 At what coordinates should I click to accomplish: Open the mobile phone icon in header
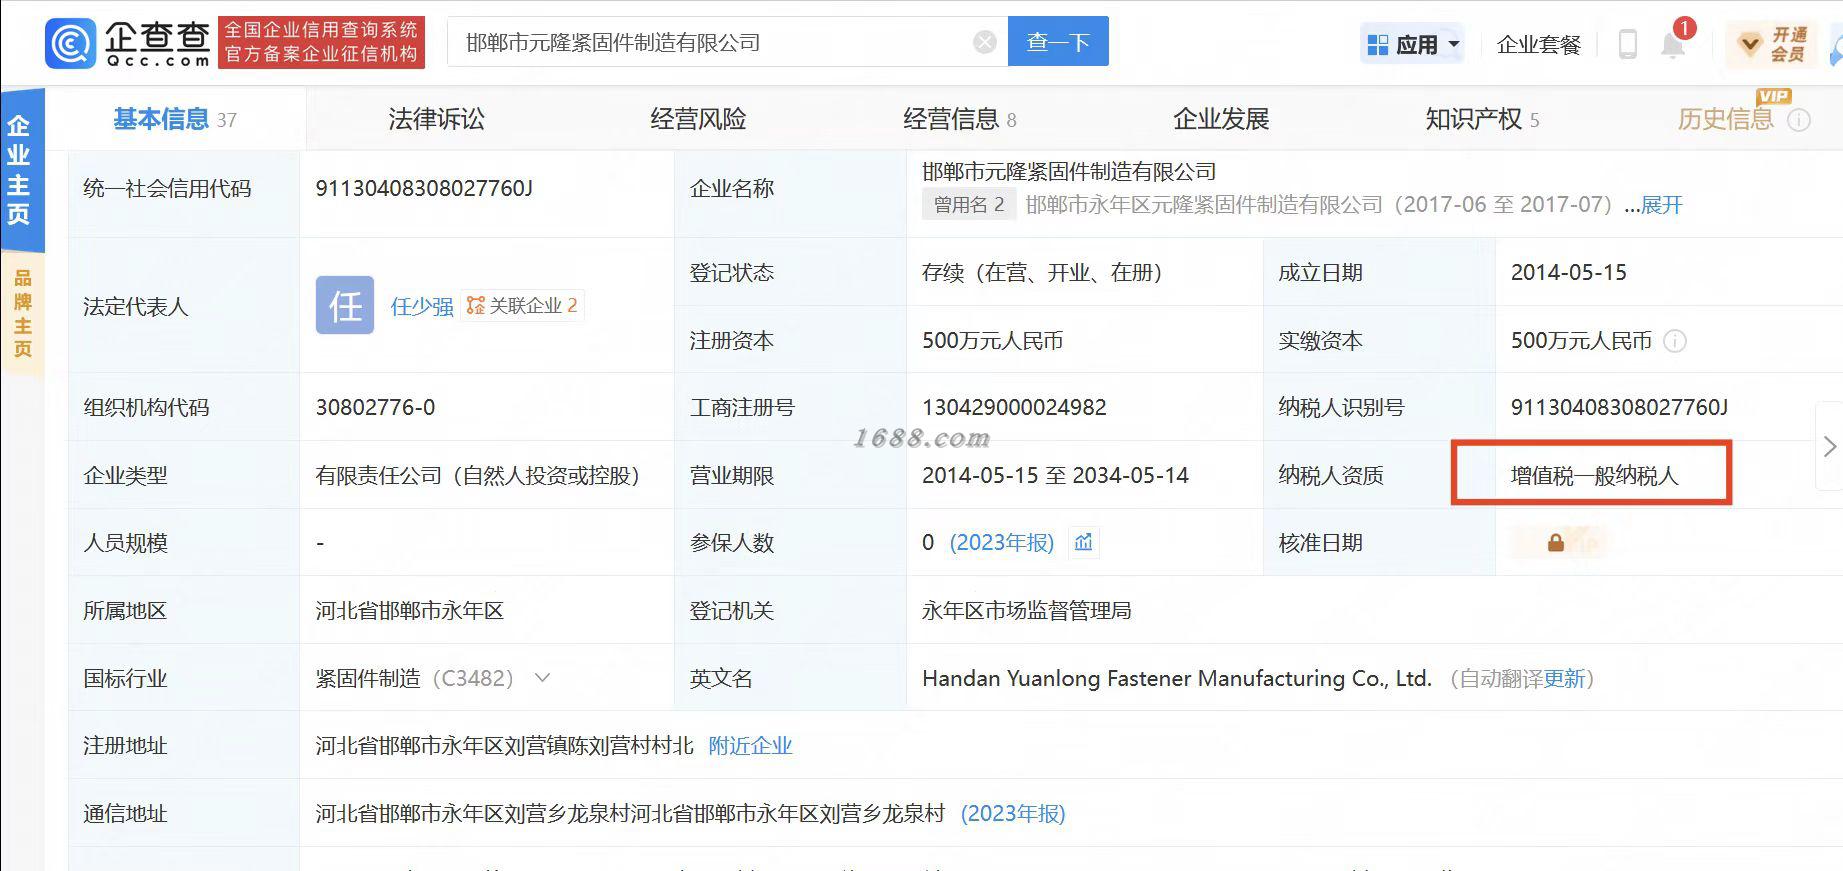[x=1627, y=44]
